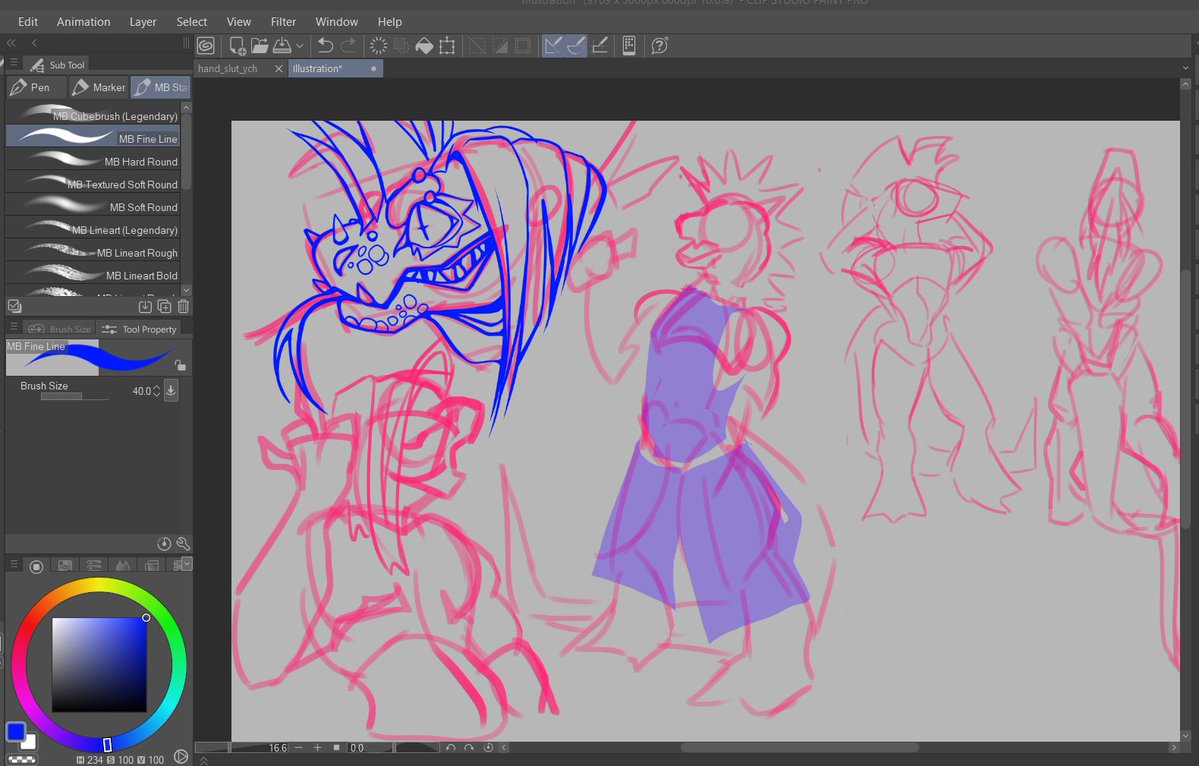1199x766 pixels.
Task: Switch to the Tool Property tab
Action: (139, 329)
